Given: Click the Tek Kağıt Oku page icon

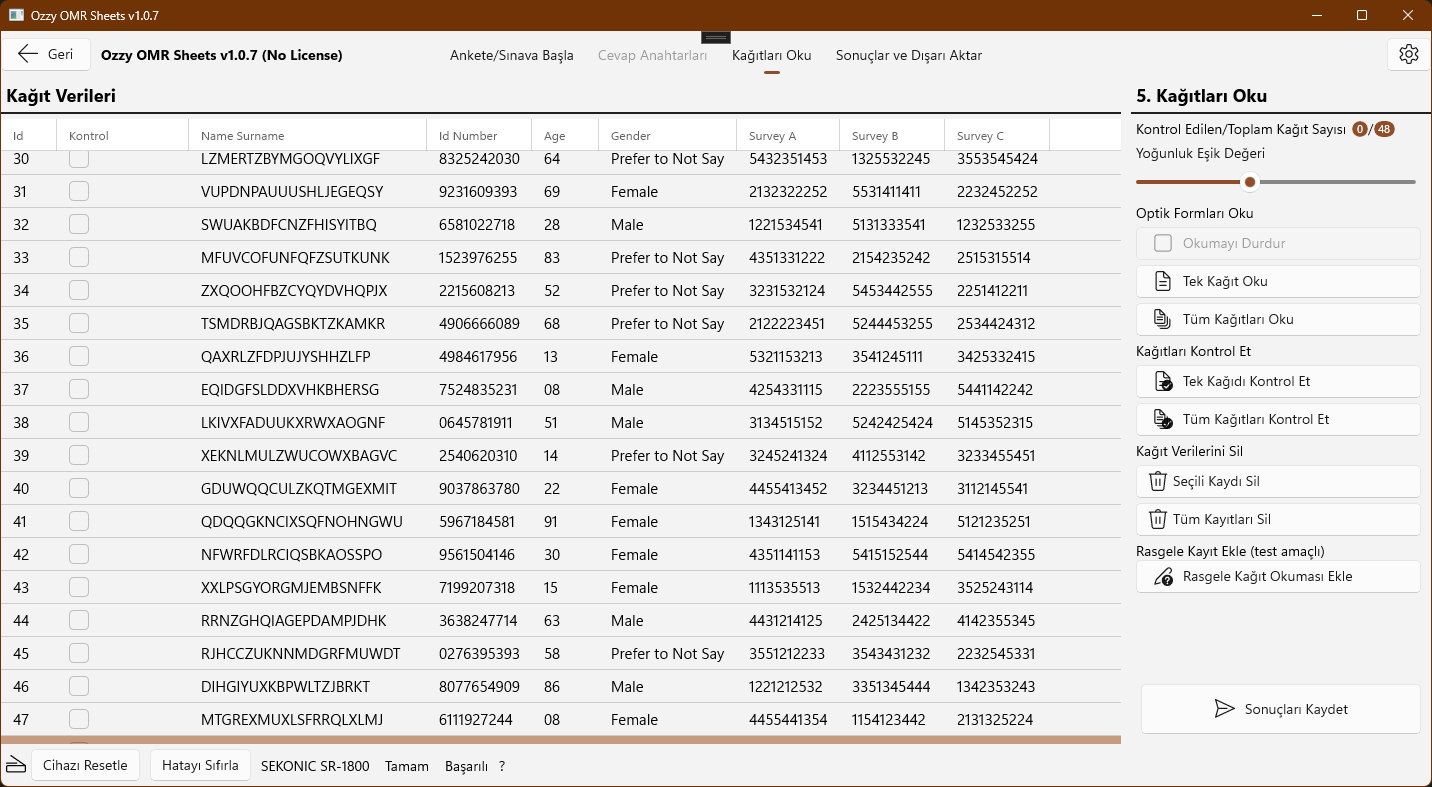Looking at the screenshot, I should tap(1163, 281).
